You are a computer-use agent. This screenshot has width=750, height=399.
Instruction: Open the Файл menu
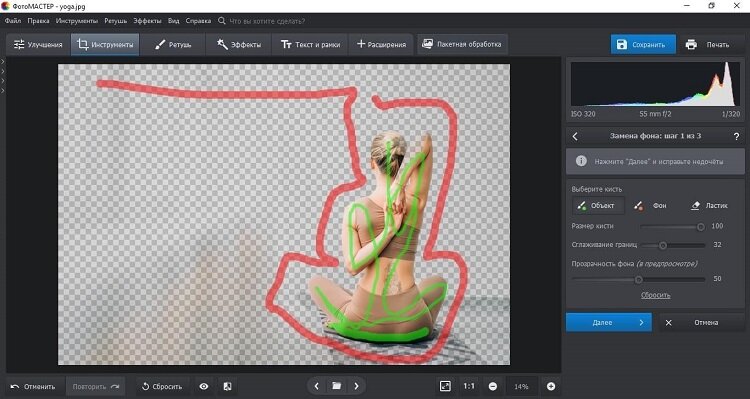click(13, 21)
